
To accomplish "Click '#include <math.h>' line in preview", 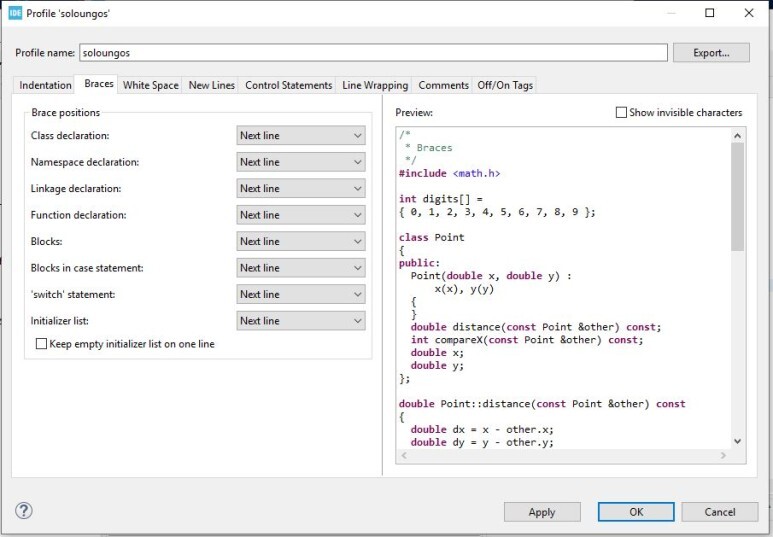I will tap(449, 174).
